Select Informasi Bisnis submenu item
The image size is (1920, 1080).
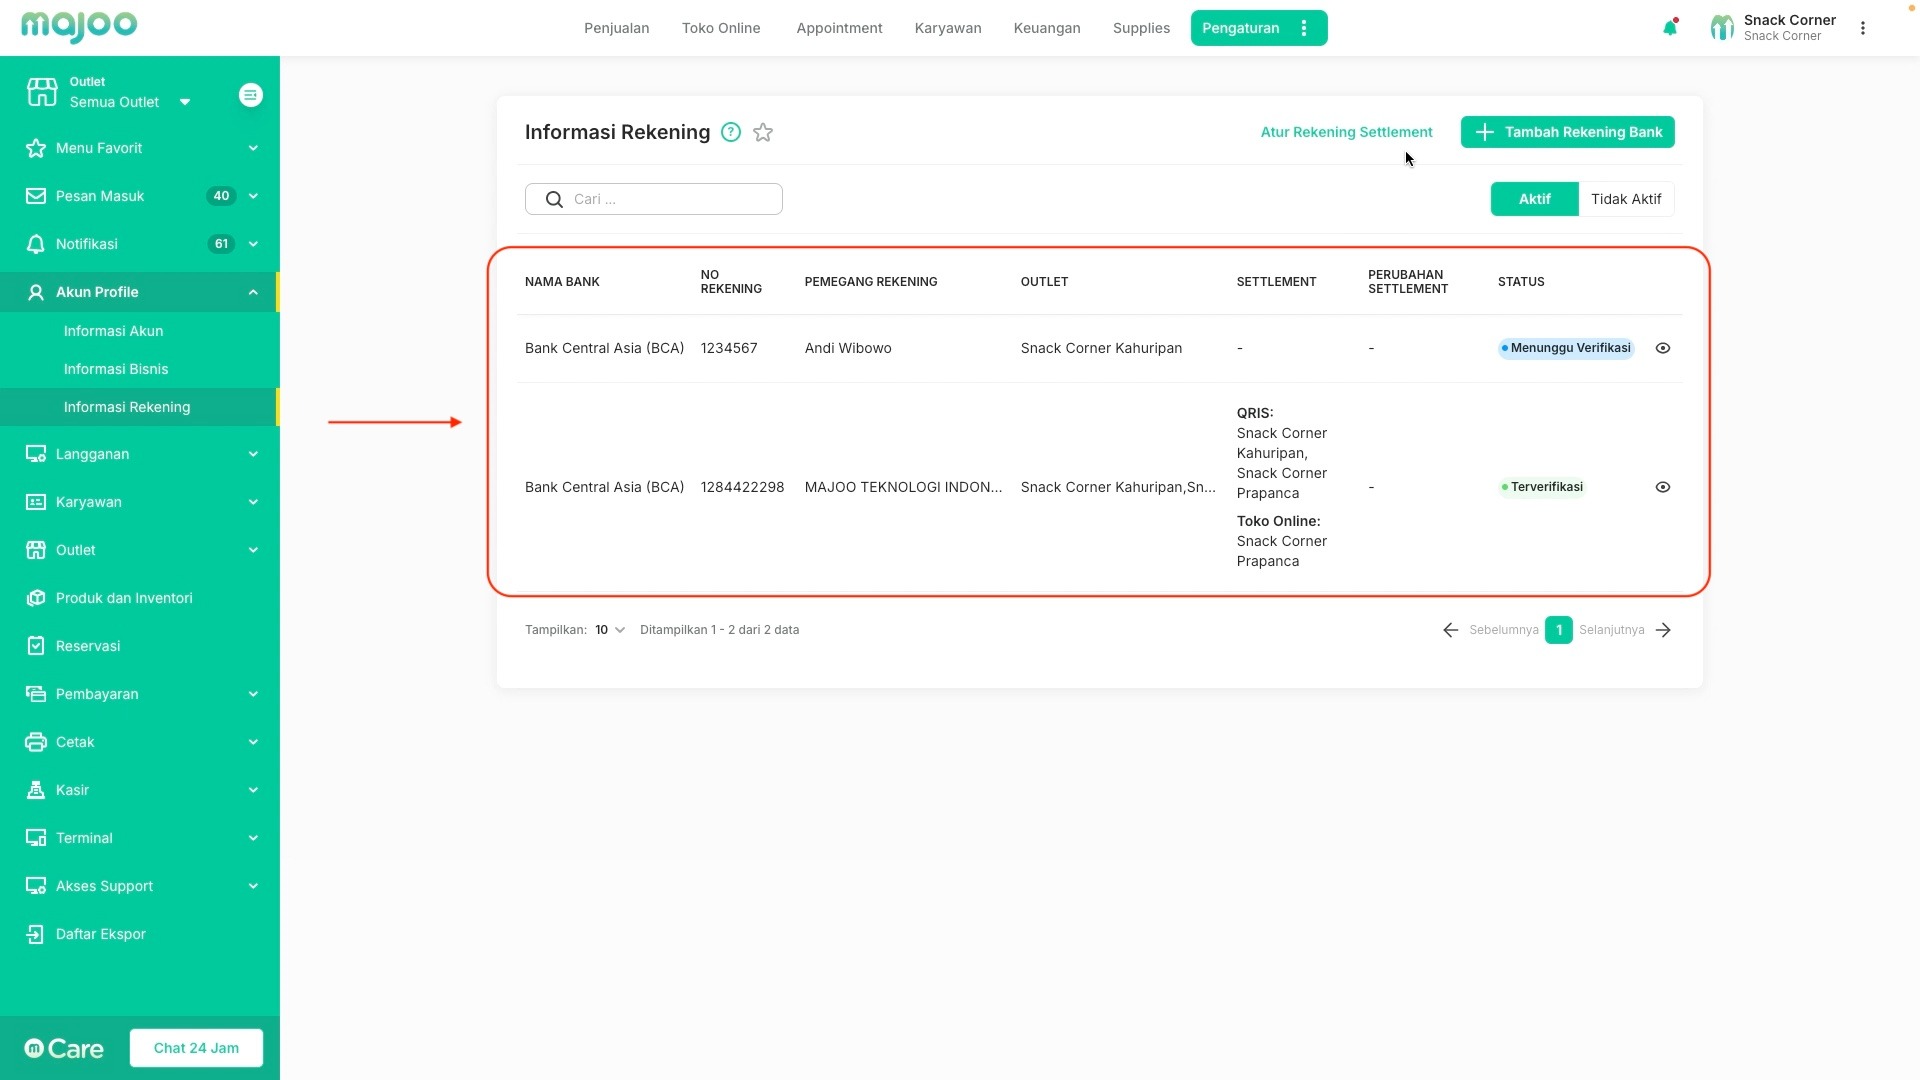pyautogui.click(x=116, y=369)
